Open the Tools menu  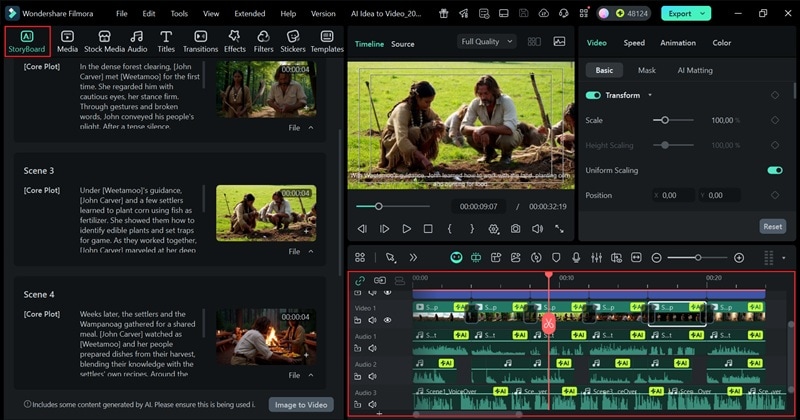(x=179, y=14)
